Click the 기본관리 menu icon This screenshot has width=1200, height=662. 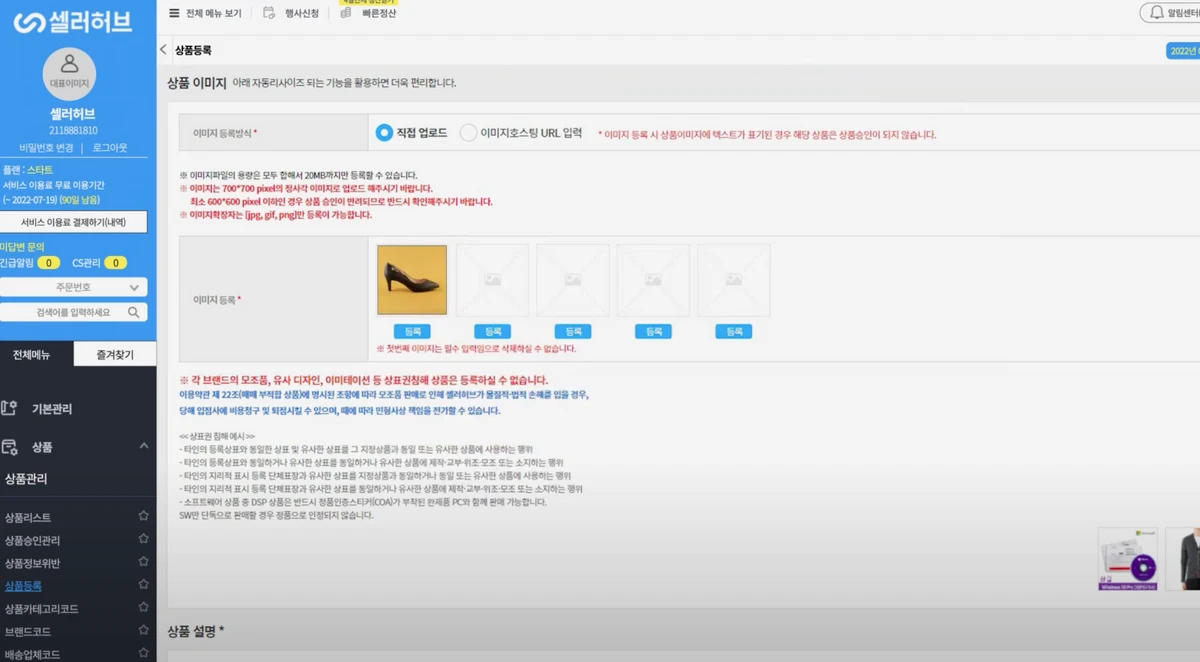pos(10,408)
